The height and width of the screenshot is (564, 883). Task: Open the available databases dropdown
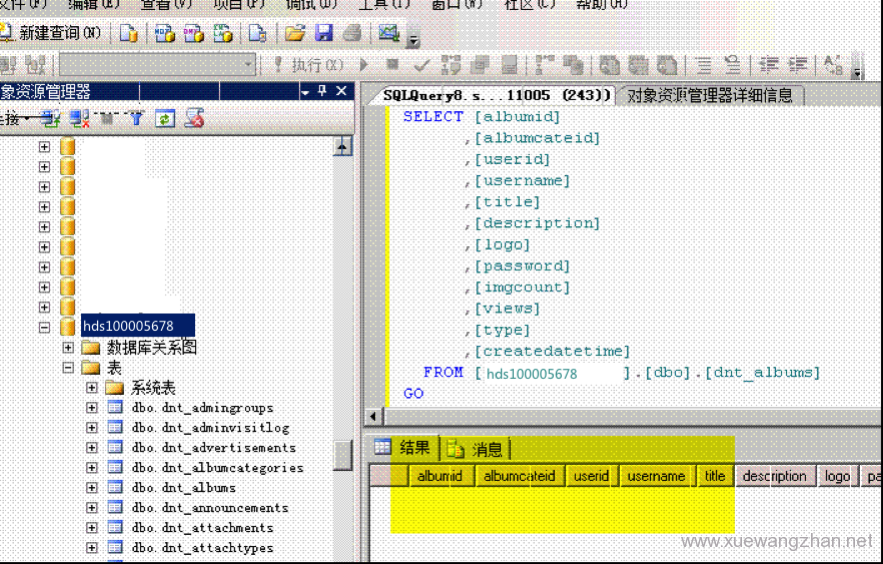[249, 65]
